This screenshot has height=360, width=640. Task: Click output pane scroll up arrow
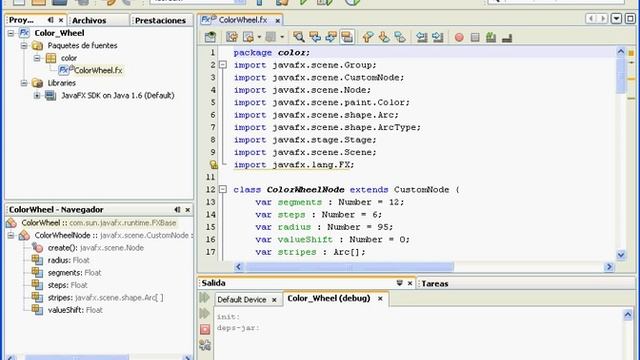628,314
